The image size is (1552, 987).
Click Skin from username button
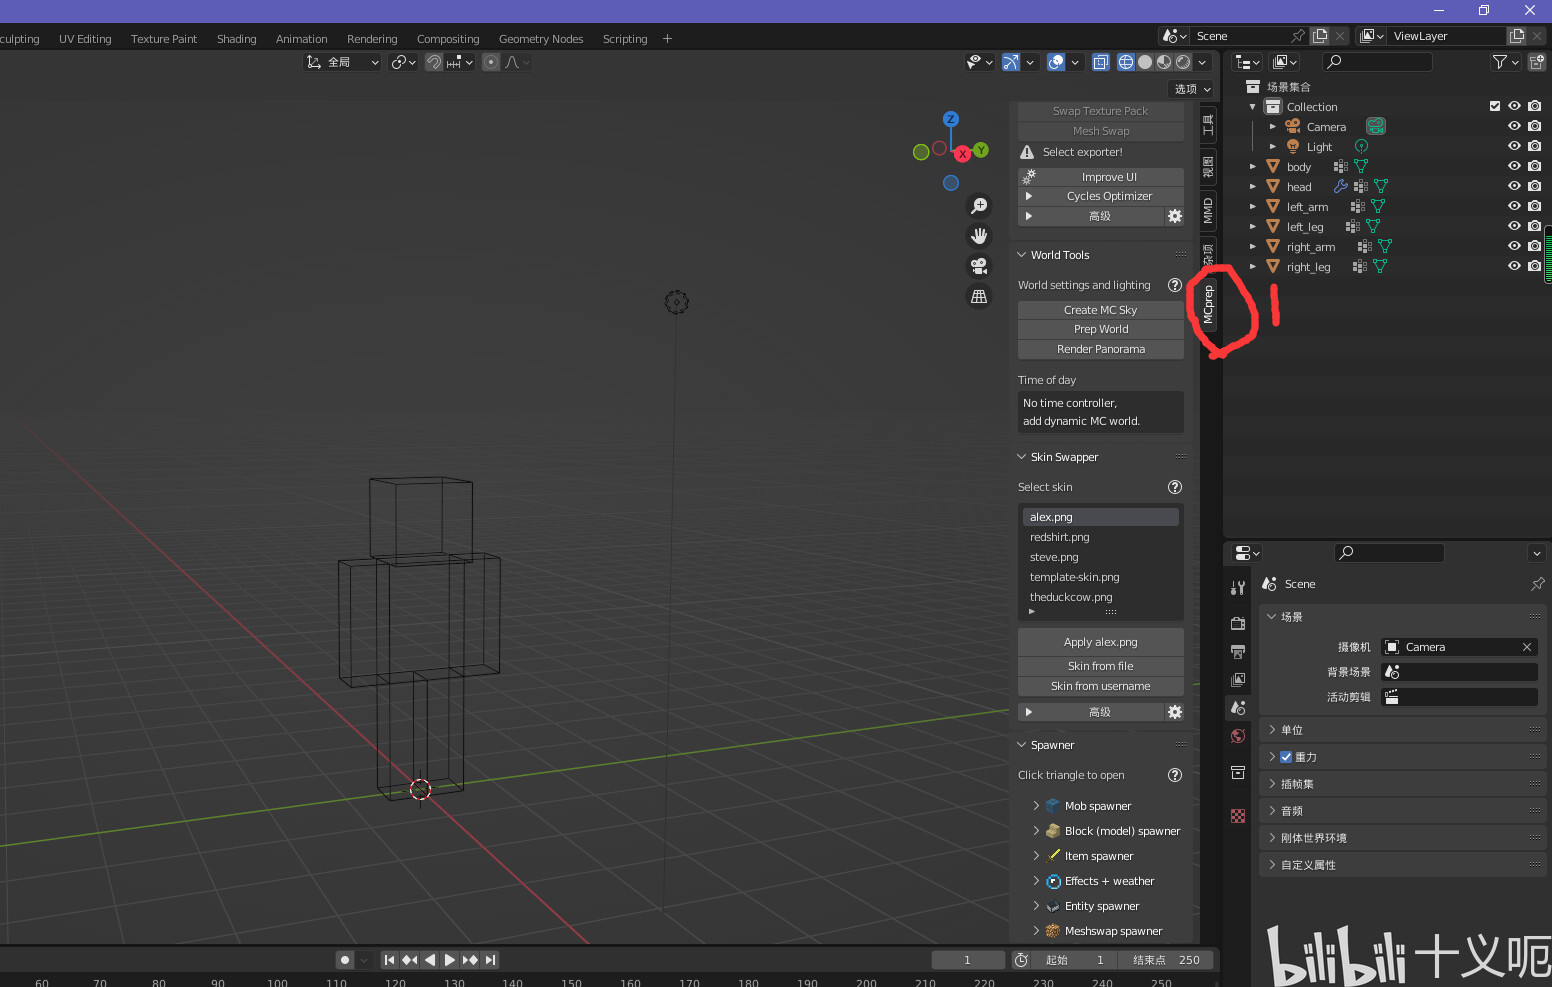[1101, 686]
